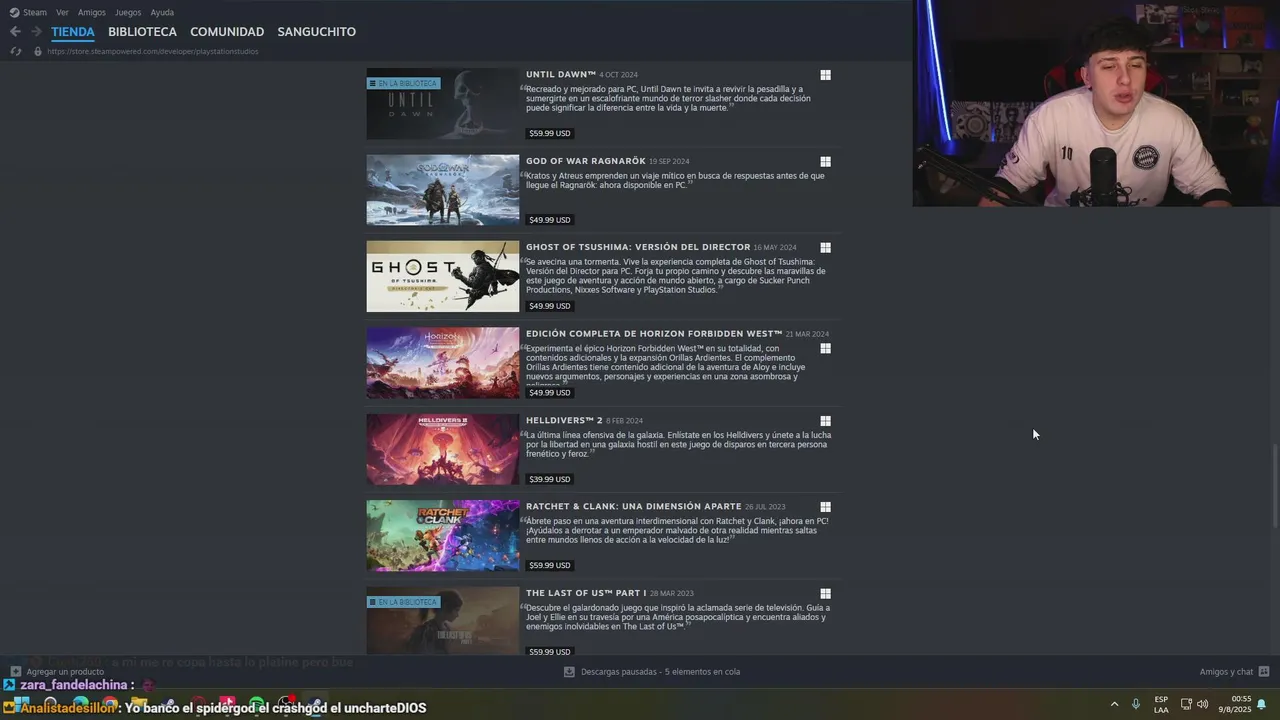Image resolution: width=1280 pixels, height=720 pixels.
Task: Switch to the TIENDA tab
Action: click(x=73, y=32)
